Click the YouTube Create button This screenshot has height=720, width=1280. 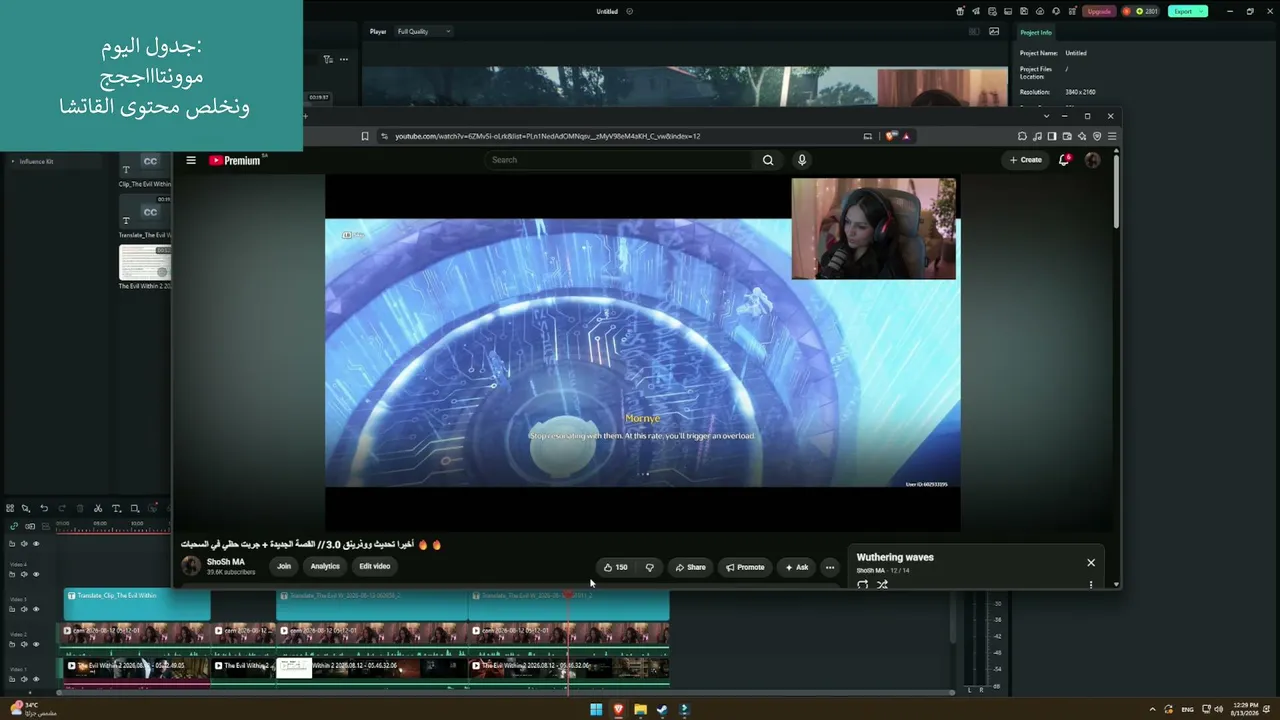pyautogui.click(x=1026, y=160)
